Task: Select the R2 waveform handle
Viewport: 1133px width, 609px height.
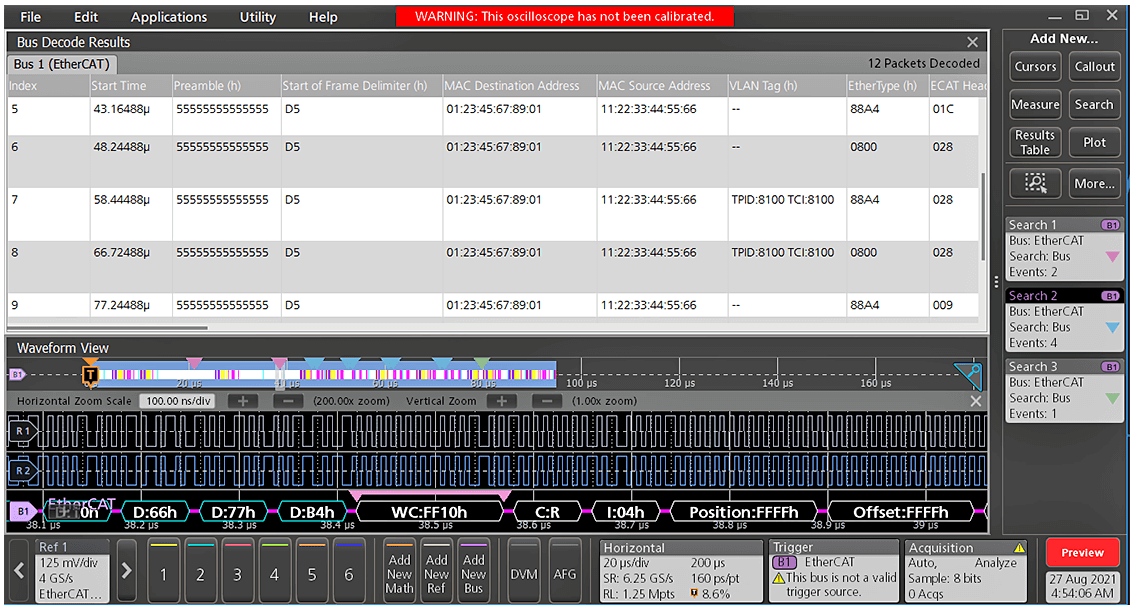Action: 22,470
